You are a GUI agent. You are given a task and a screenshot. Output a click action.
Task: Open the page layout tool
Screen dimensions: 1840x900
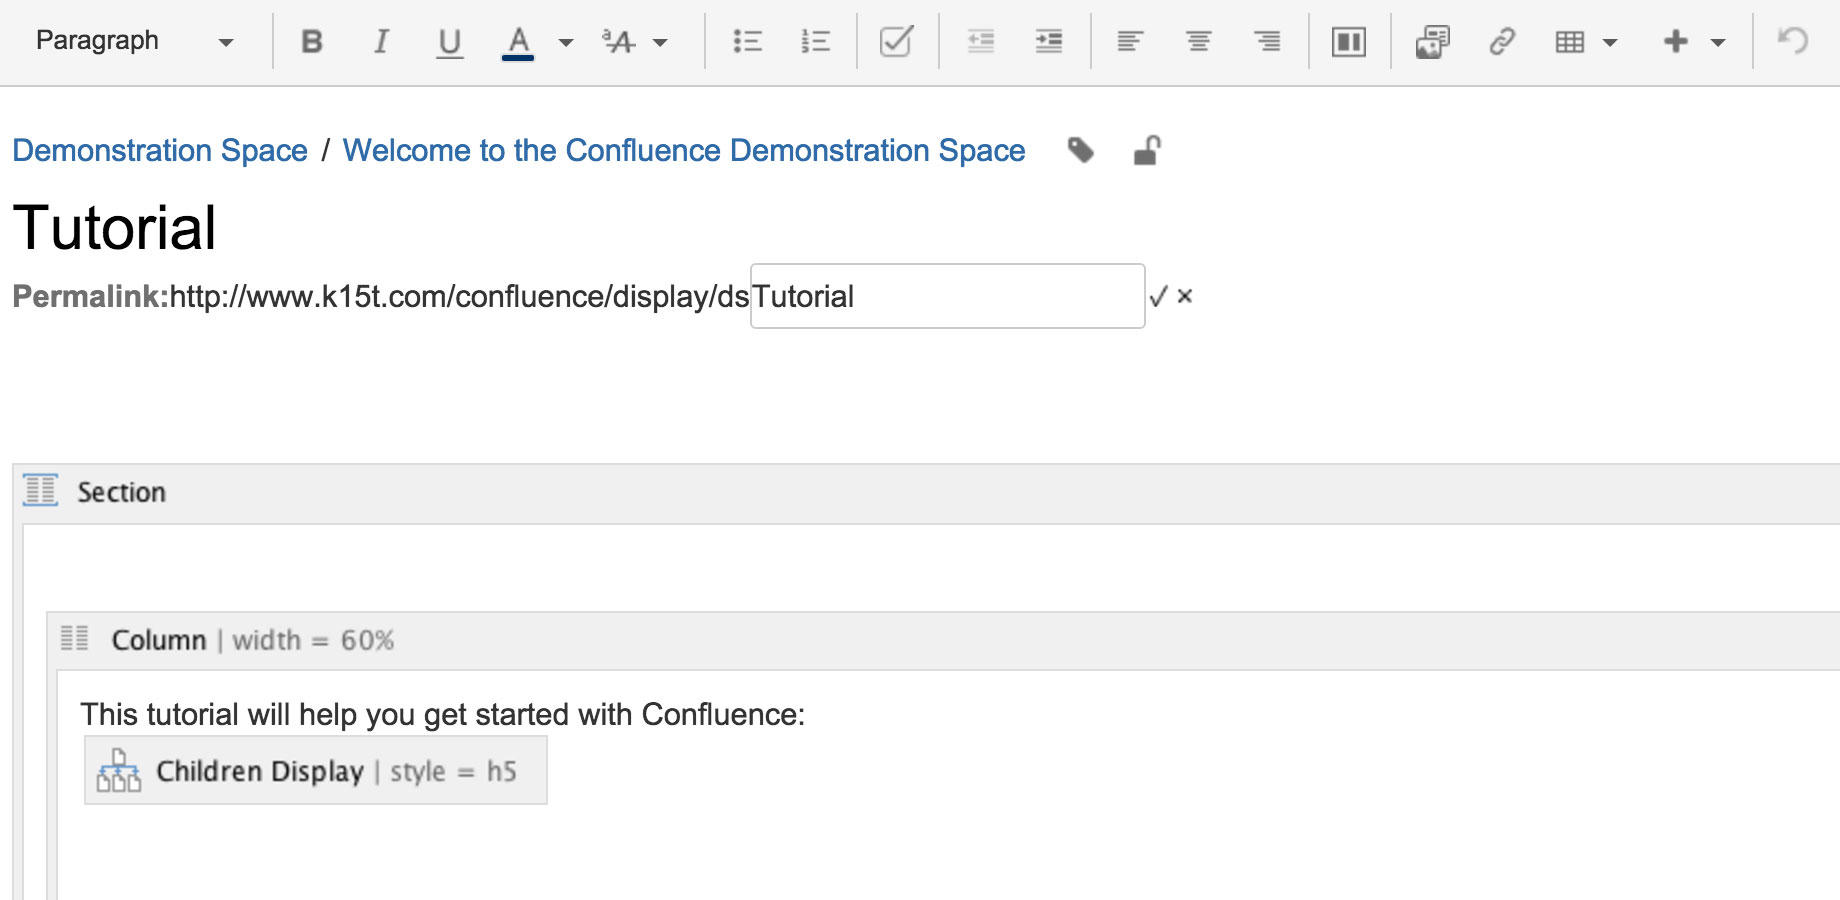1348,42
